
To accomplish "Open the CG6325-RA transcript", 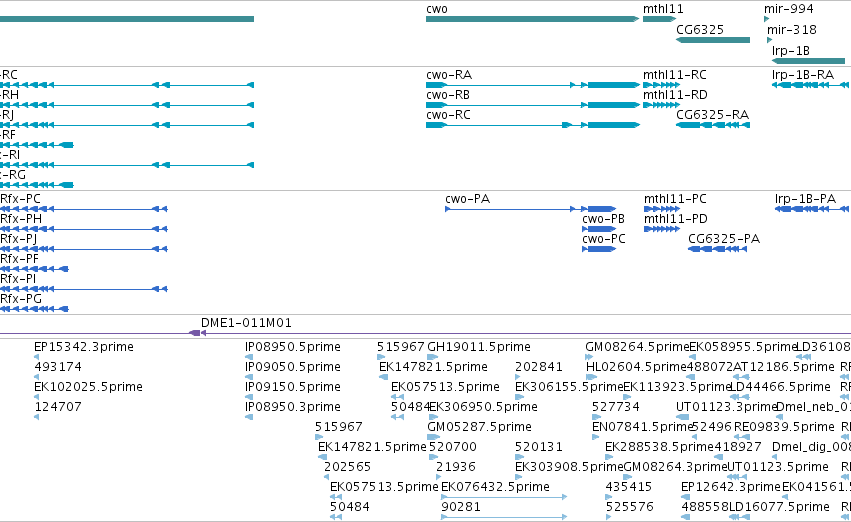I will [713, 125].
